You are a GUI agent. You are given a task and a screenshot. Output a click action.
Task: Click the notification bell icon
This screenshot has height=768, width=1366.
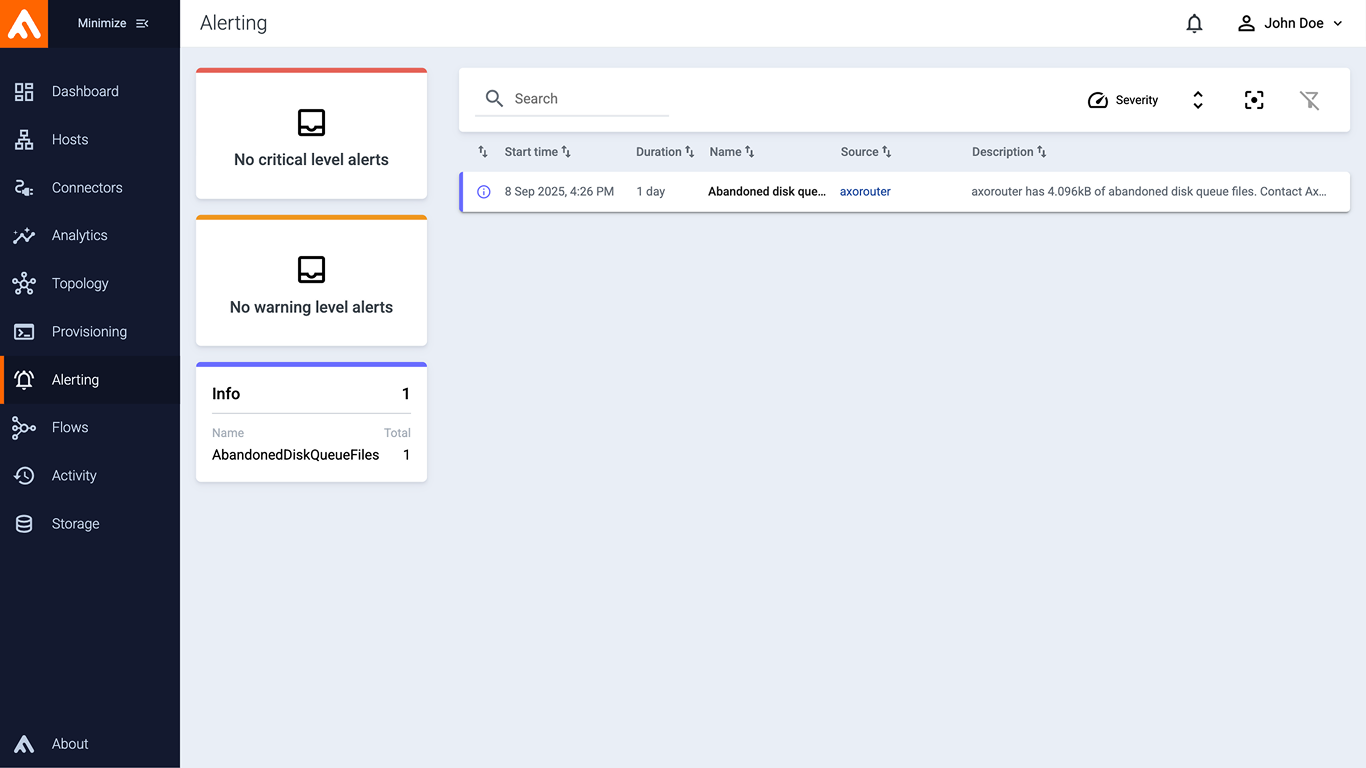click(1194, 24)
